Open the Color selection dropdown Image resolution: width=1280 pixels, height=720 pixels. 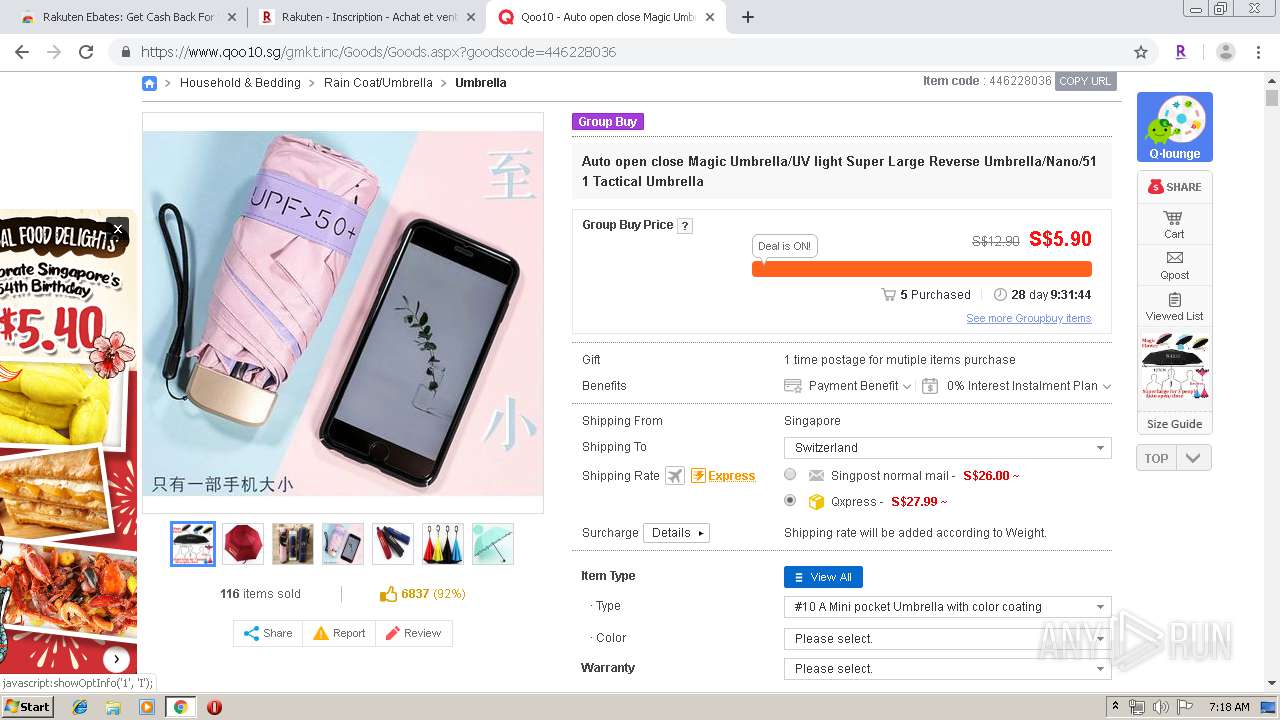click(947, 639)
